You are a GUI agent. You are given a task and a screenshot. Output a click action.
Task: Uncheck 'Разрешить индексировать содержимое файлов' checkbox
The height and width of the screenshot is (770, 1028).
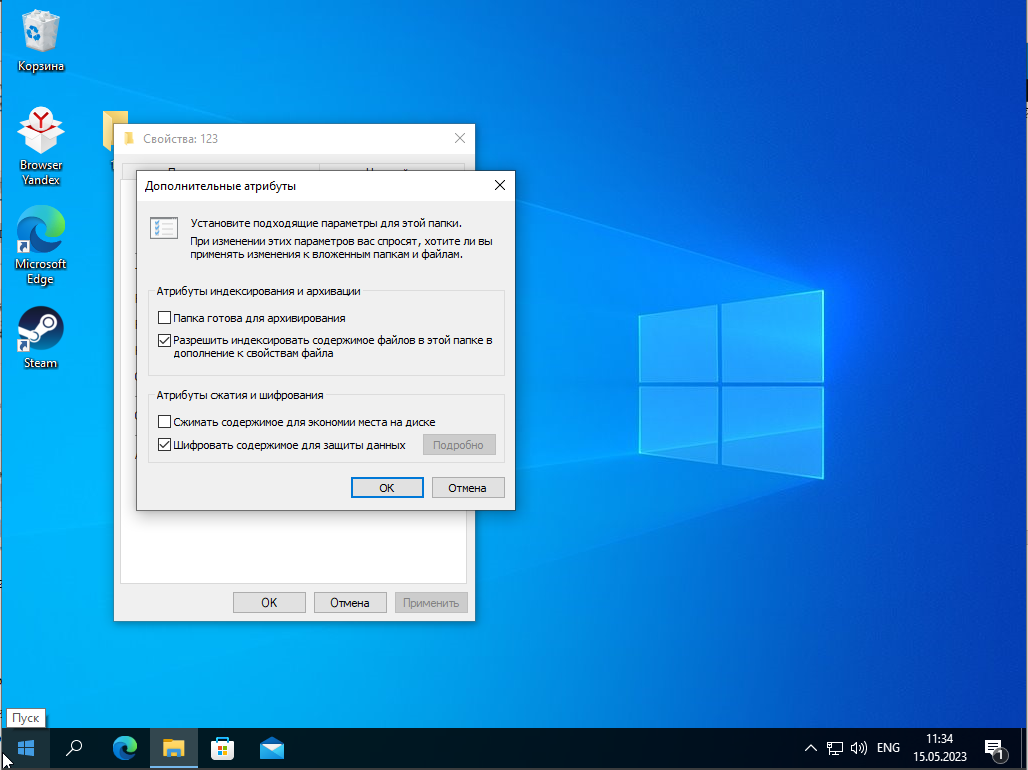pos(165,340)
